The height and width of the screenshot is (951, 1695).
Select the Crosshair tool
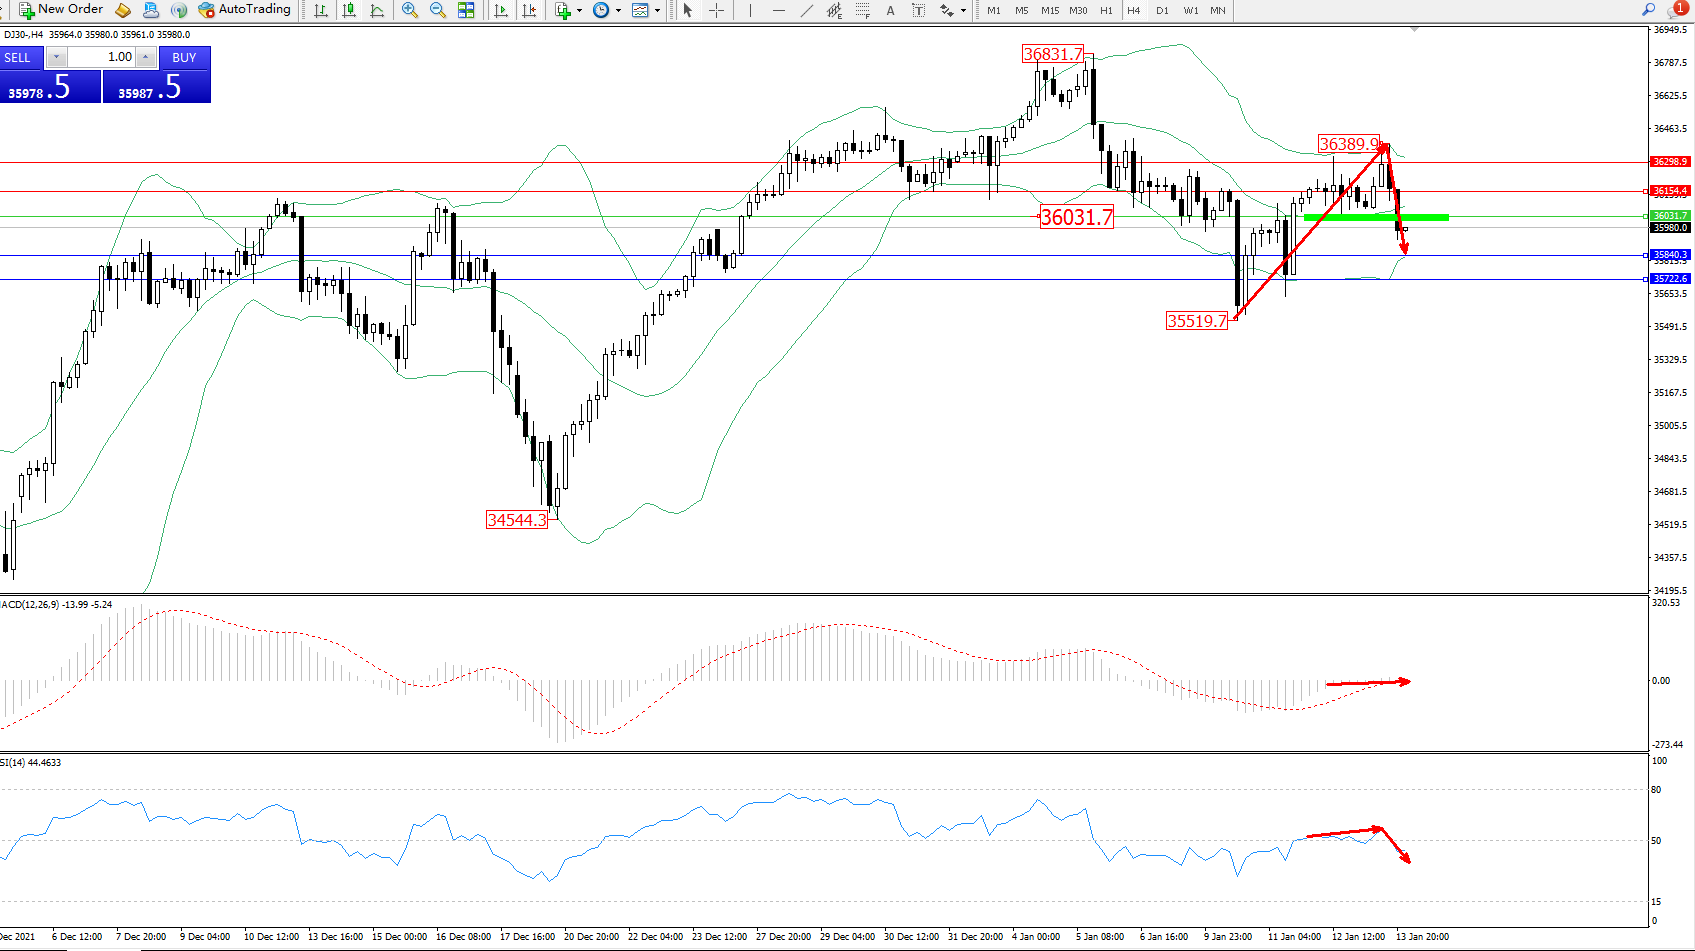(x=716, y=10)
